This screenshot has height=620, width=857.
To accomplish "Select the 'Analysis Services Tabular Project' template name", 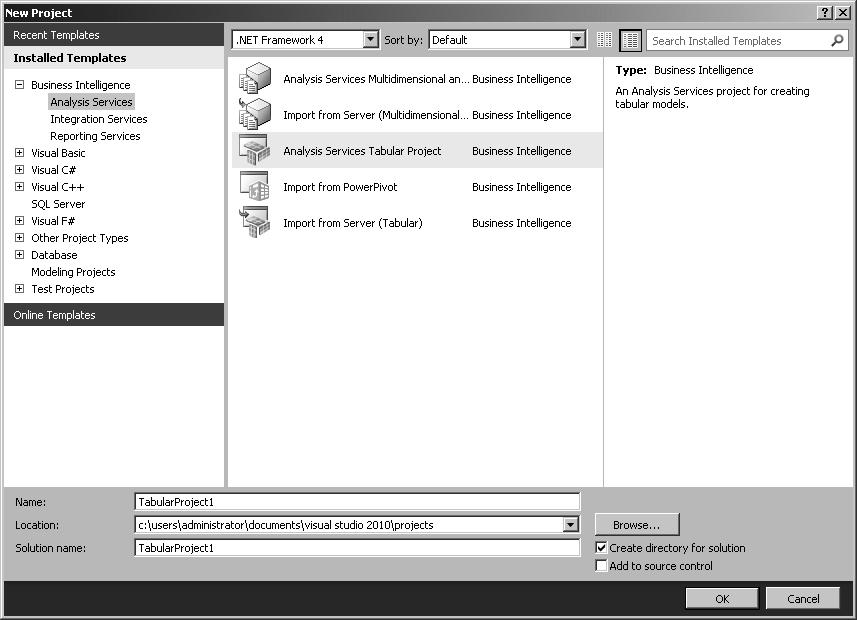I will coord(362,151).
